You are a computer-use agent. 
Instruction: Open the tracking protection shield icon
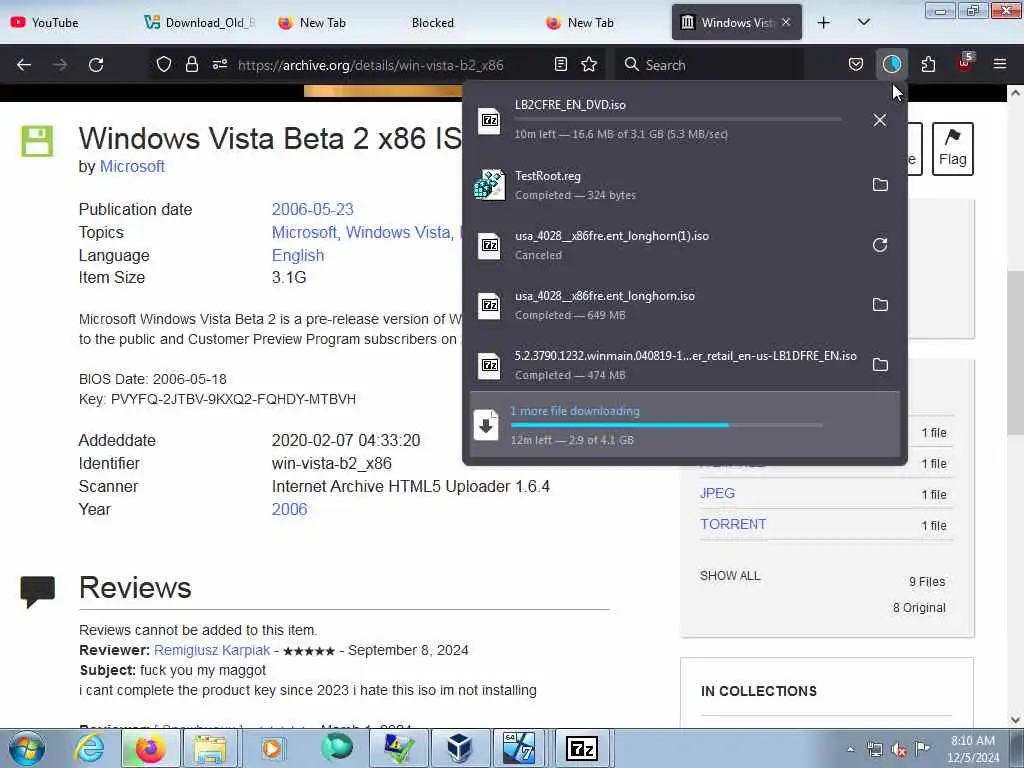pyautogui.click(x=164, y=64)
